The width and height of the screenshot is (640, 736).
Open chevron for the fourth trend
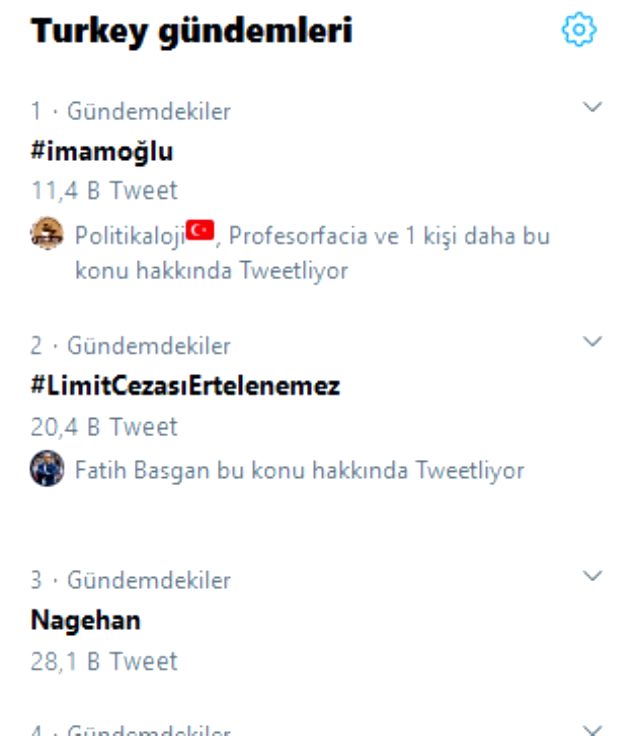tap(592, 729)
